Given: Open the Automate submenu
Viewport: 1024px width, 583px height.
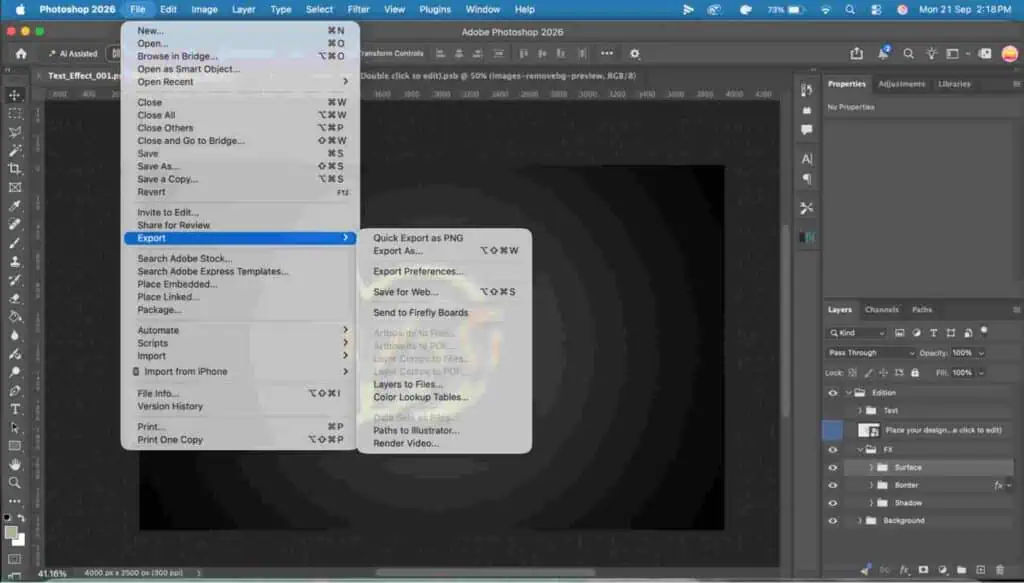Looking at the screenshot, I should [240, 330].
